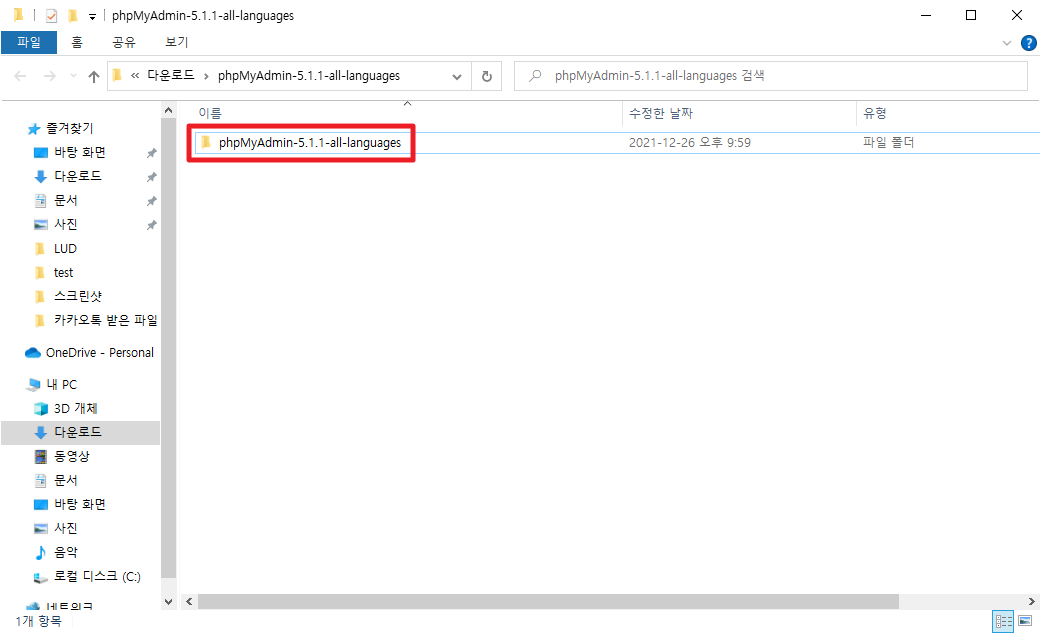1041x634 pixels.
Task: Open 카카오톡 받은 파일 folder
Action: pyautogui.click(x=106, y=320)
